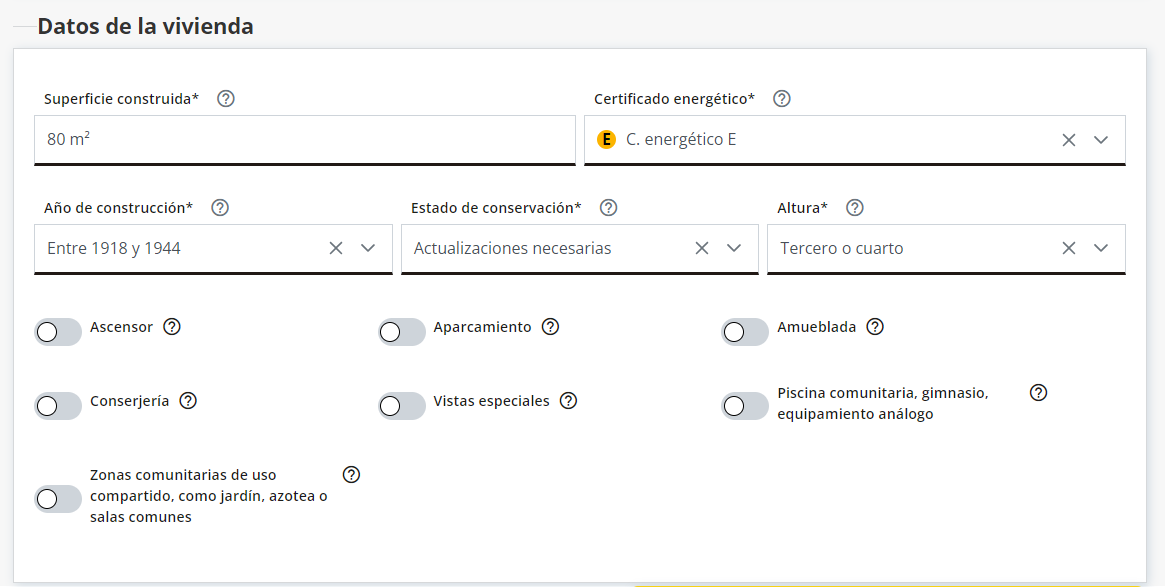Expand the Certificado energético dropdown arrow
This screenshot has width=1165, height=587.
1101,140
